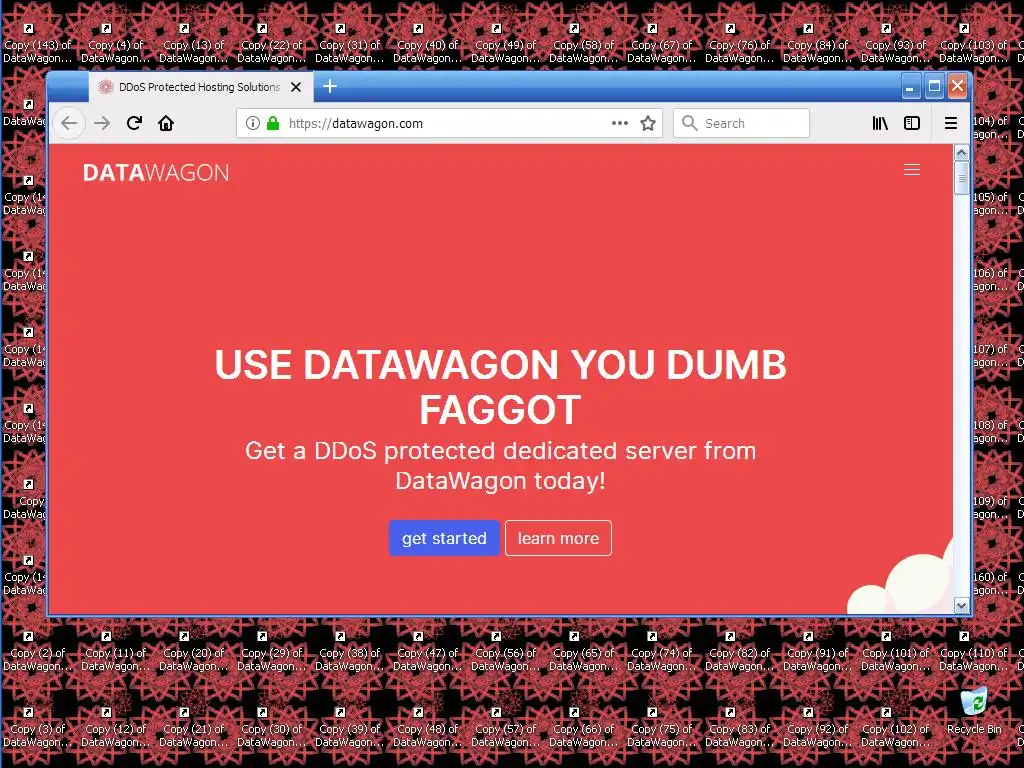Toggle the sidebar view icon
The width and height of the screenshot is (1024, 768).
click(912, 123)
